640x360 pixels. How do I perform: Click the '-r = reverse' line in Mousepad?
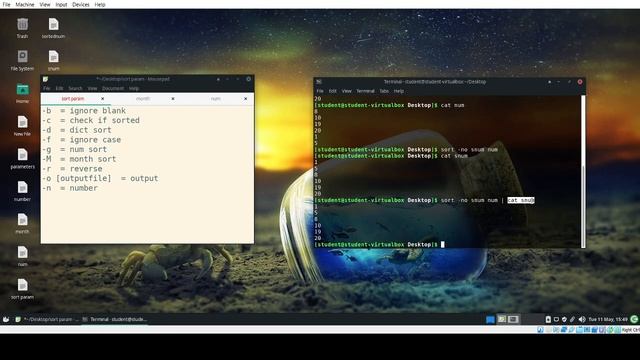pos(72,169)
